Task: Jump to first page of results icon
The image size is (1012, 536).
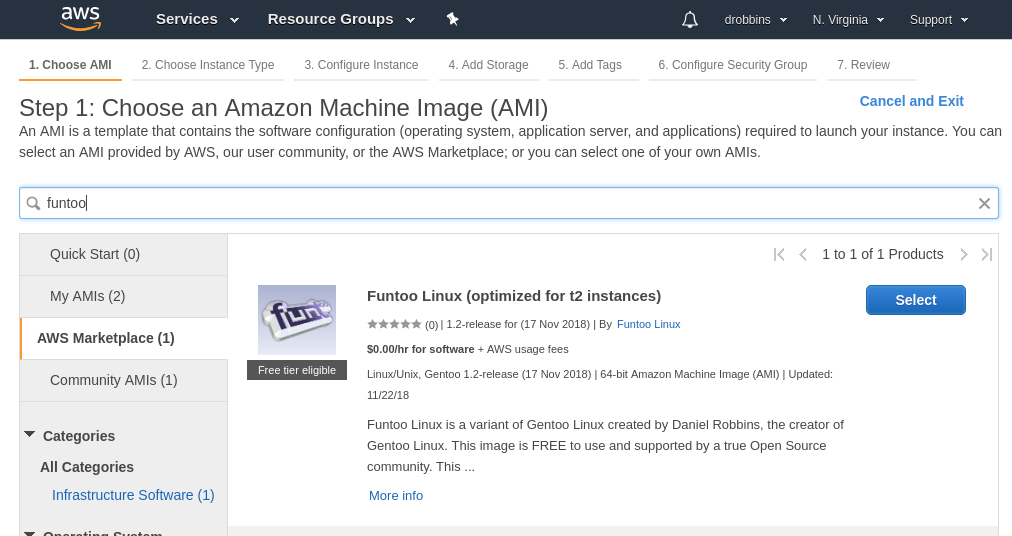Action: [x=779, y=254]
